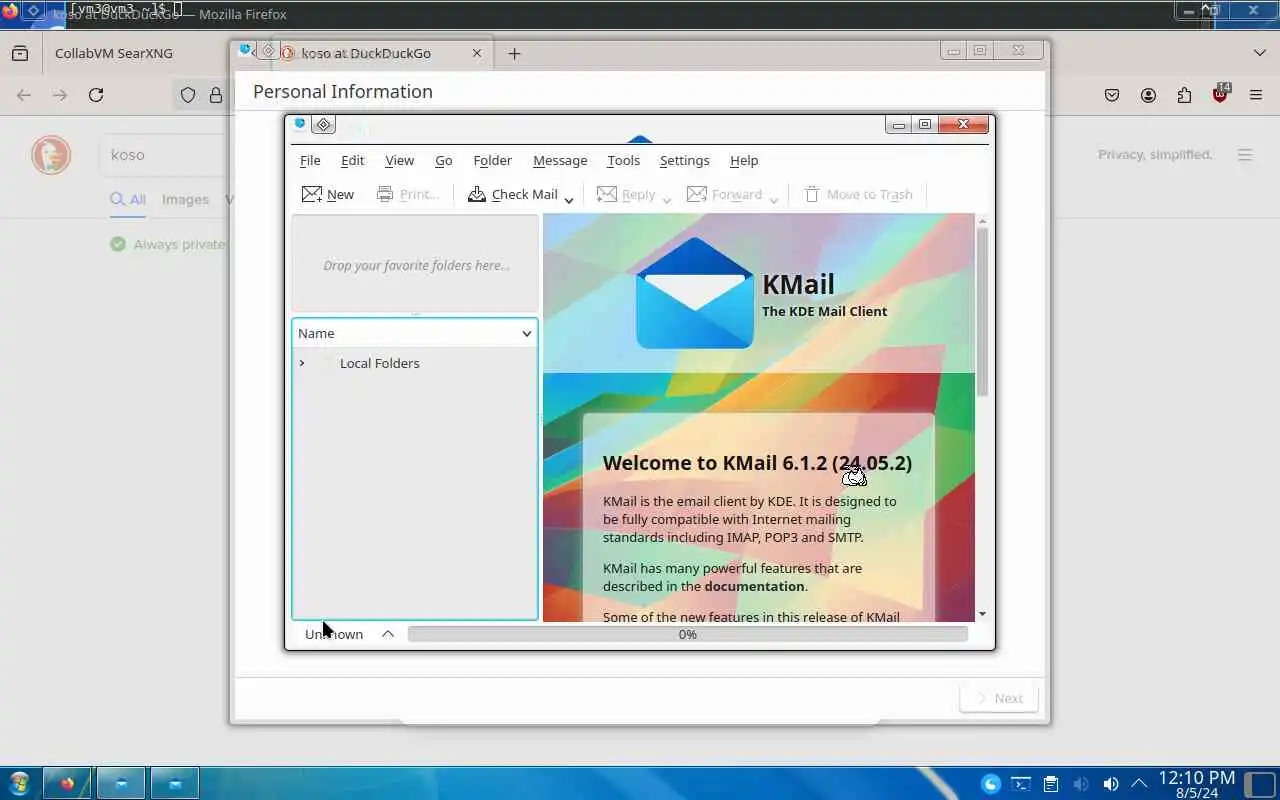Viewport: 1280px width, 800px height.
Task: Click DuckDuckGo logo on the web page
Action: click(51, 155)
